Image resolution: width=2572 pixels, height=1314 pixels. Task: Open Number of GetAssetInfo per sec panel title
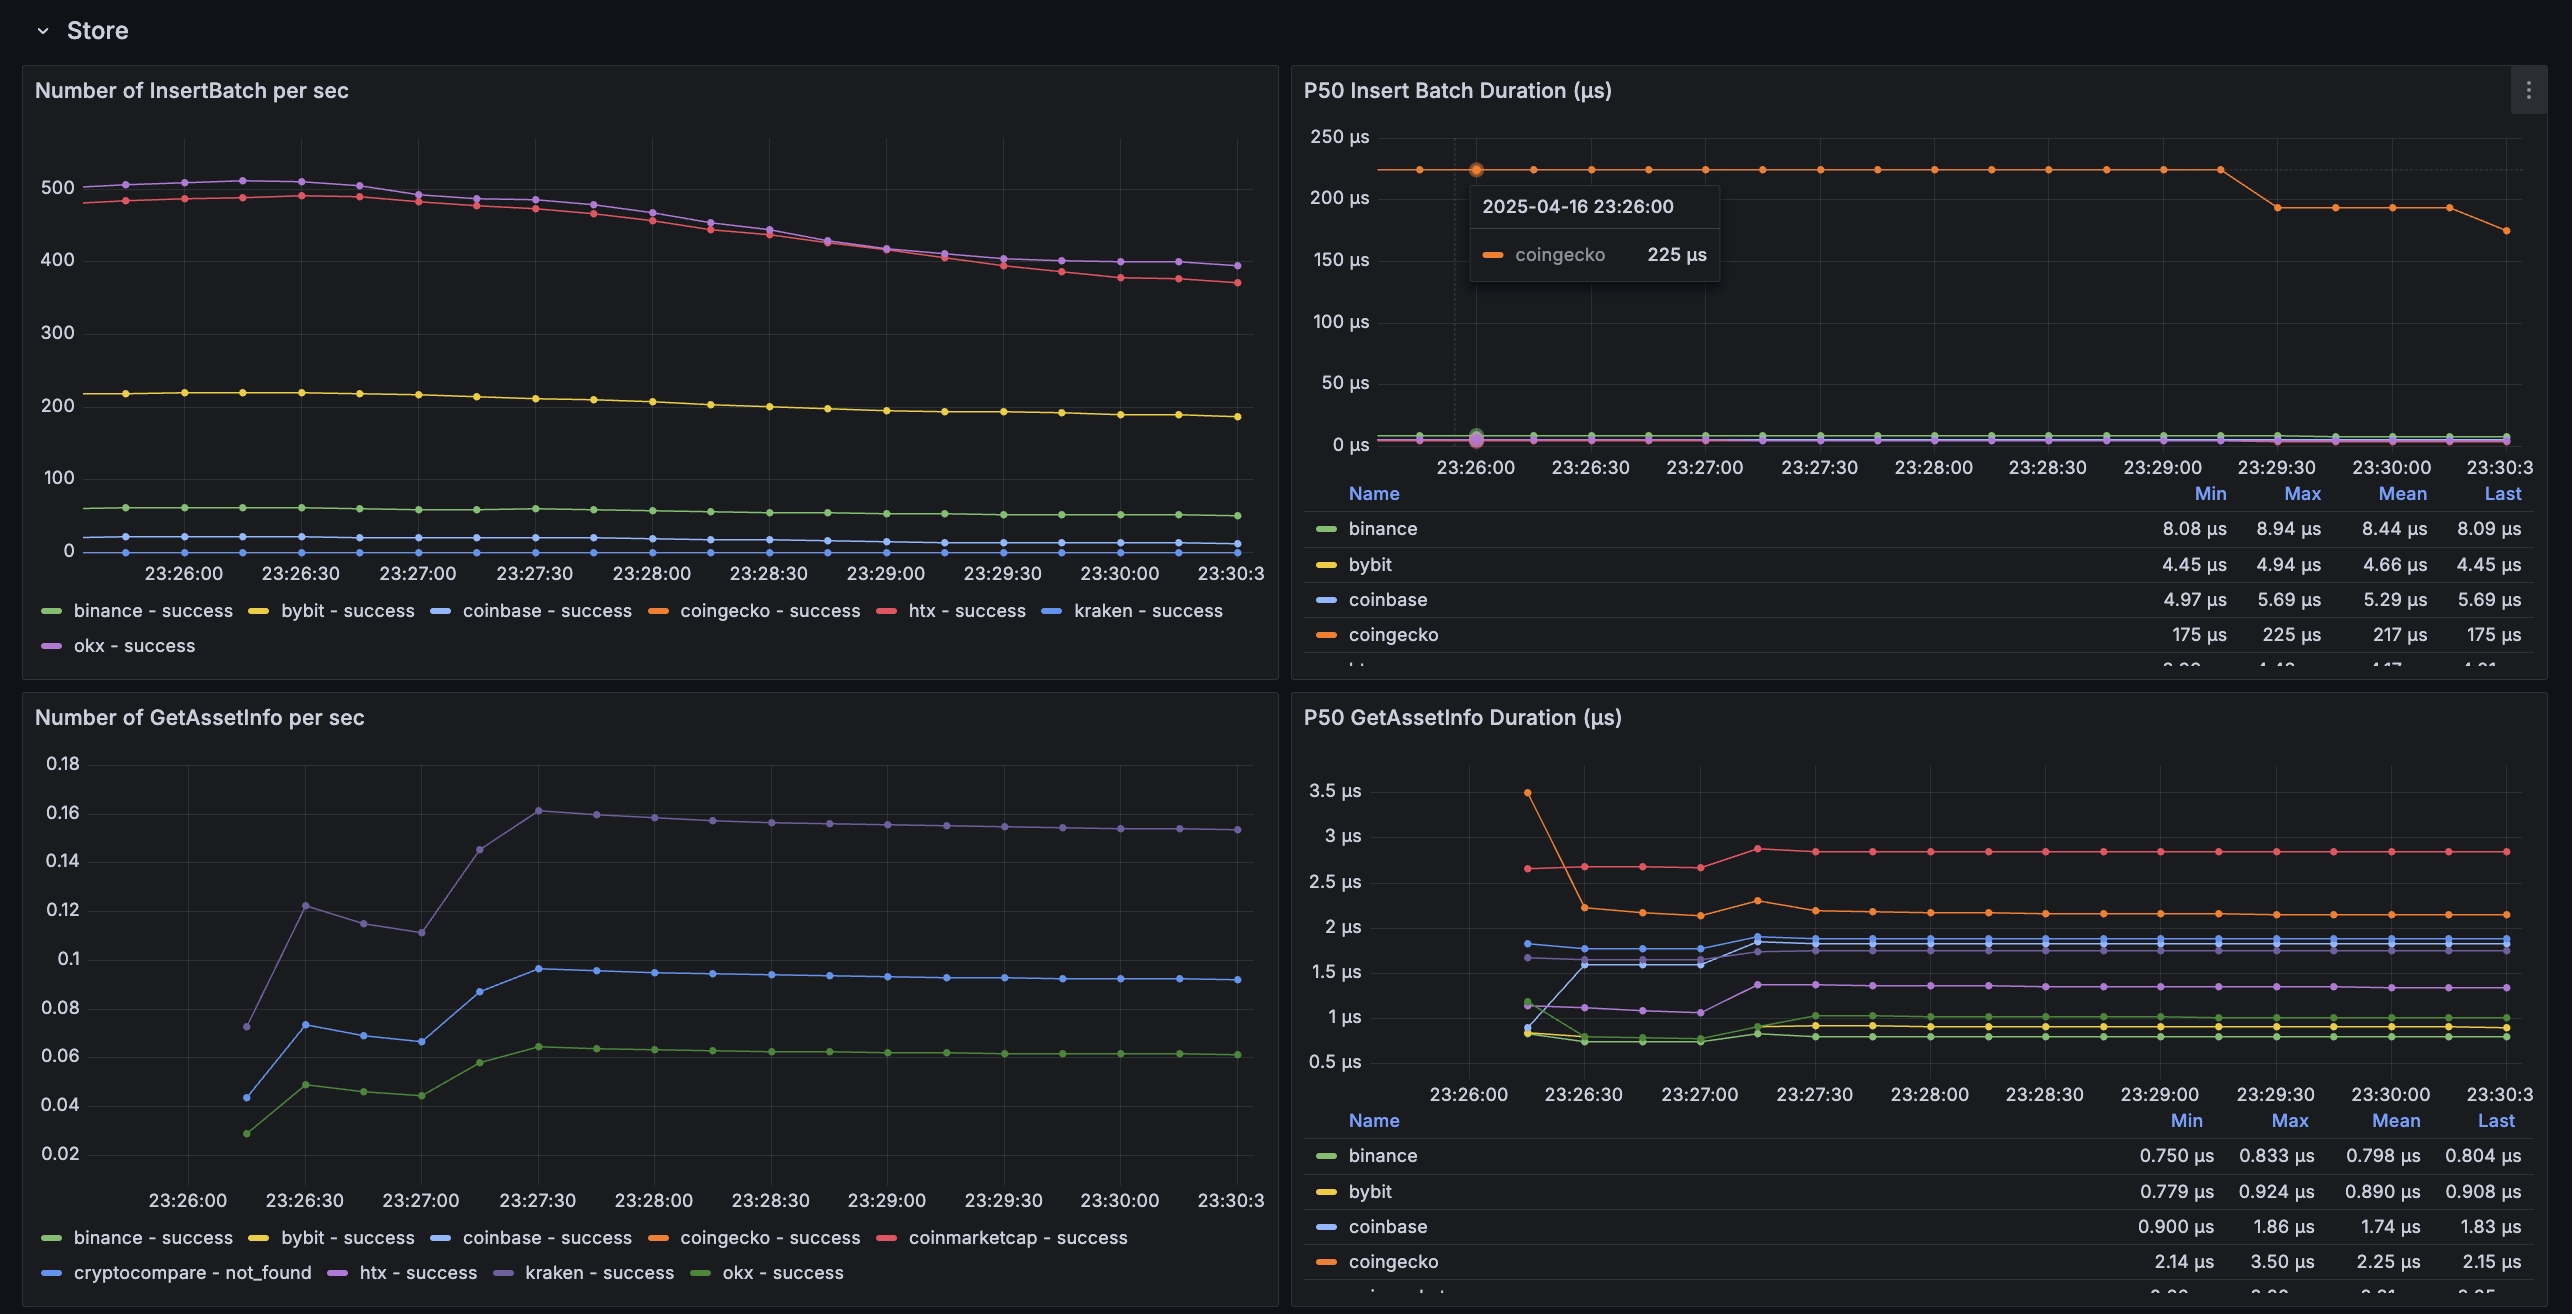tap(199, 718)
